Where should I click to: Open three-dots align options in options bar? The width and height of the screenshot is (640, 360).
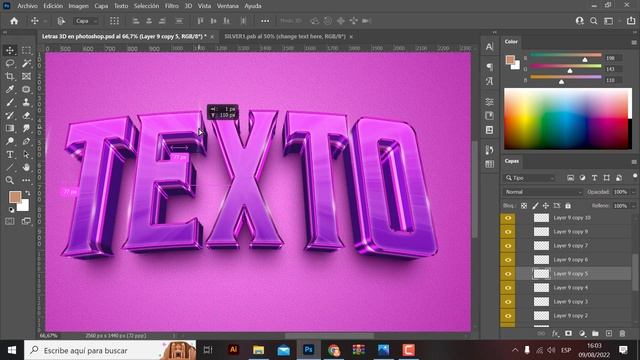point(265,21)
